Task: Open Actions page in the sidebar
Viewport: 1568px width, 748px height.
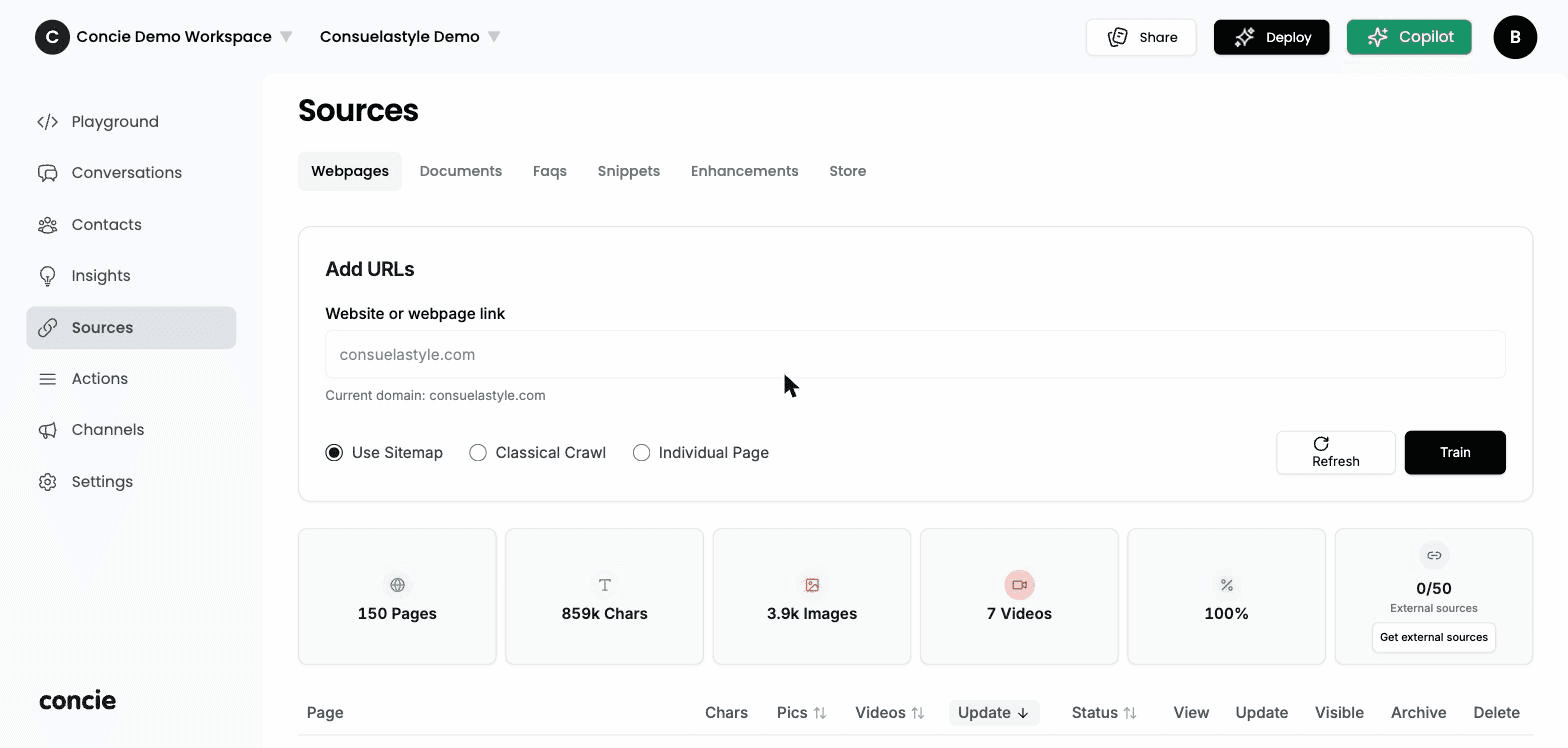Action: [x=131, y=379]
